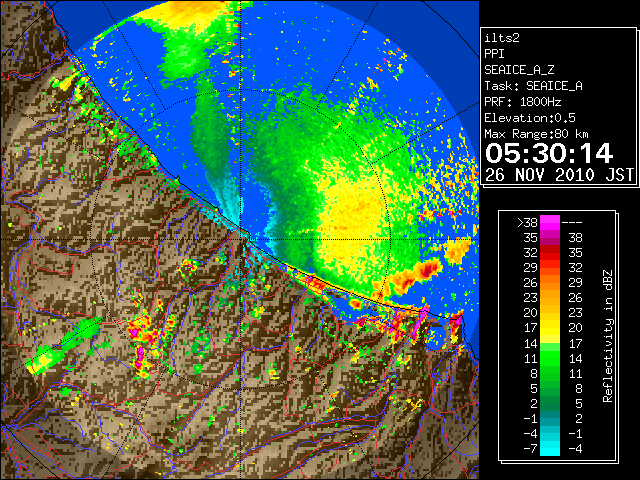Click the 05:30:14 timestamp

click(x=549, y=153)
